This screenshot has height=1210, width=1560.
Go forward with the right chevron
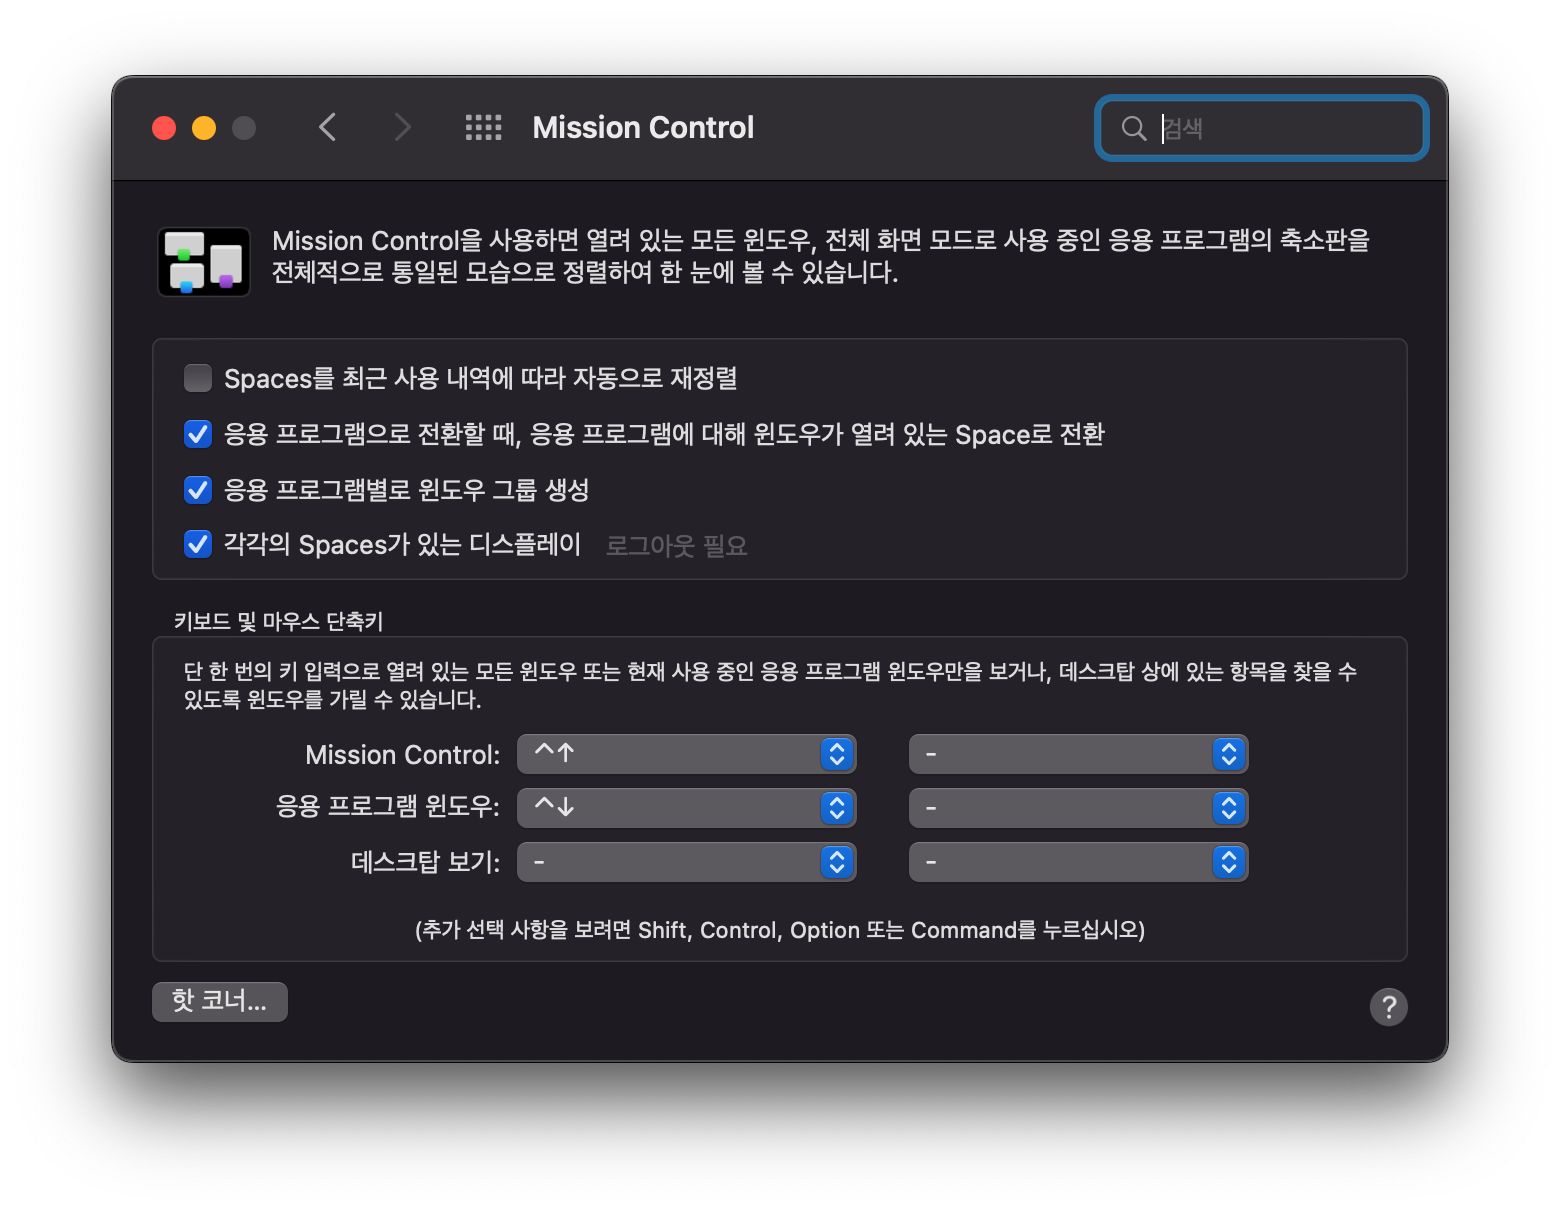402,127
